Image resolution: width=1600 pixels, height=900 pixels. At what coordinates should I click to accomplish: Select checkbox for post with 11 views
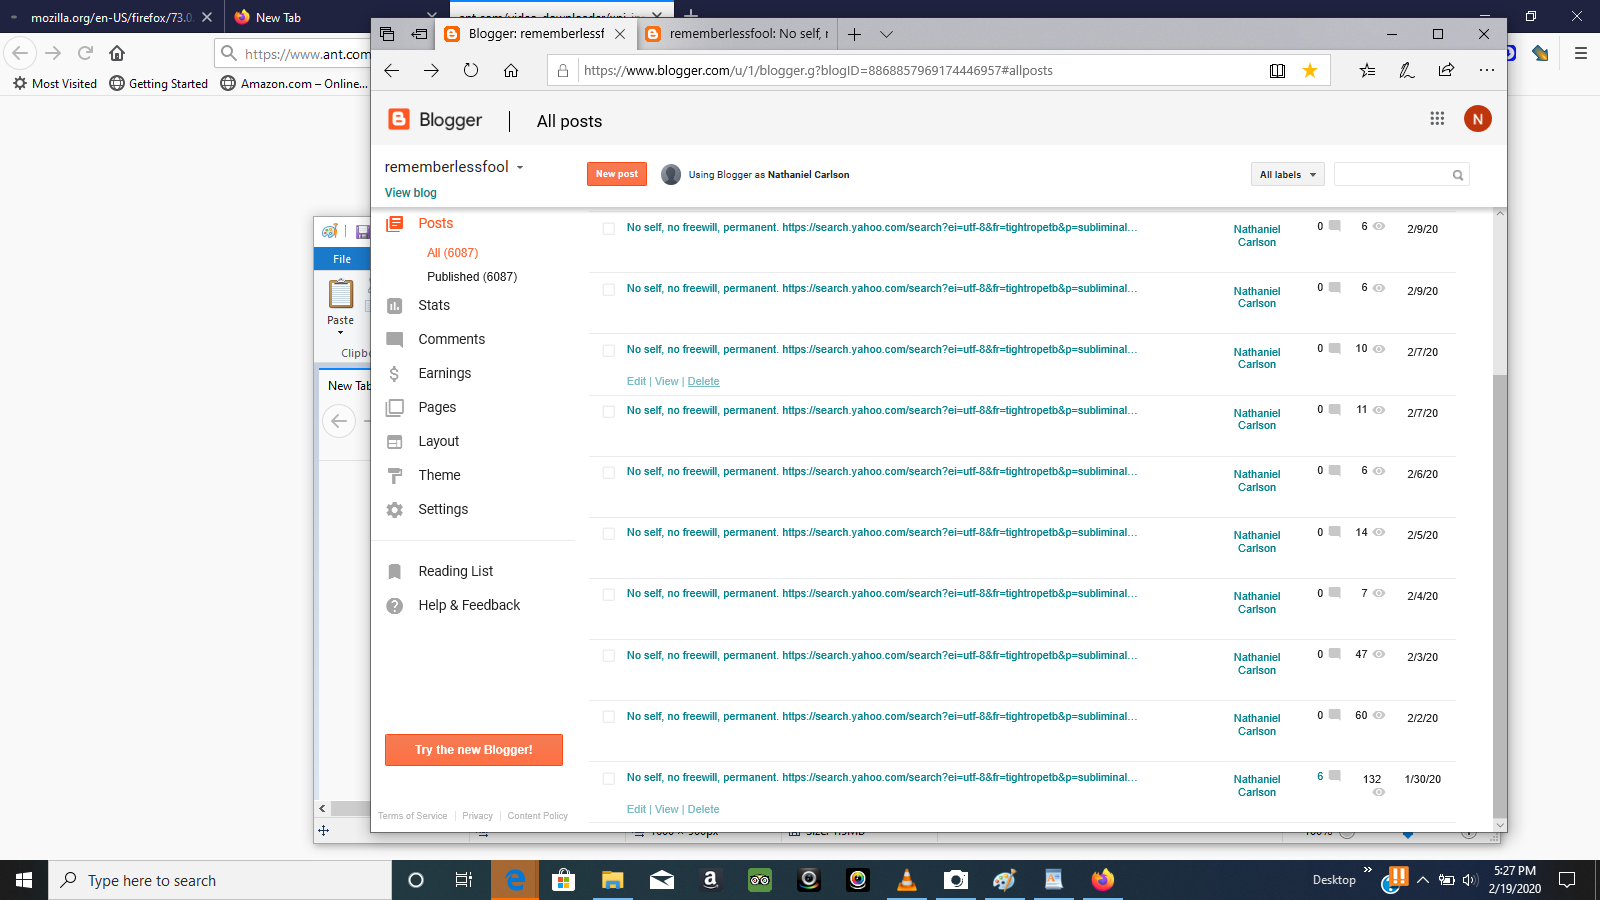[608, 412]
